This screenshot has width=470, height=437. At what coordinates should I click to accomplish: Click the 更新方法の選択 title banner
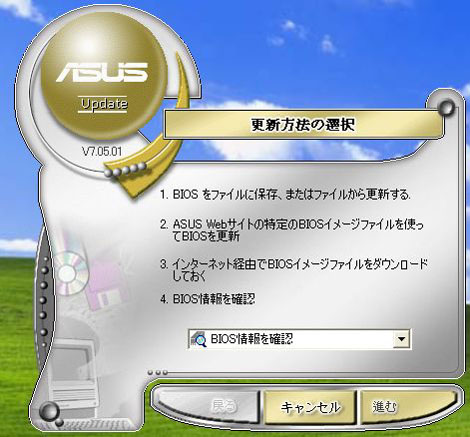[x=303, y=125]
